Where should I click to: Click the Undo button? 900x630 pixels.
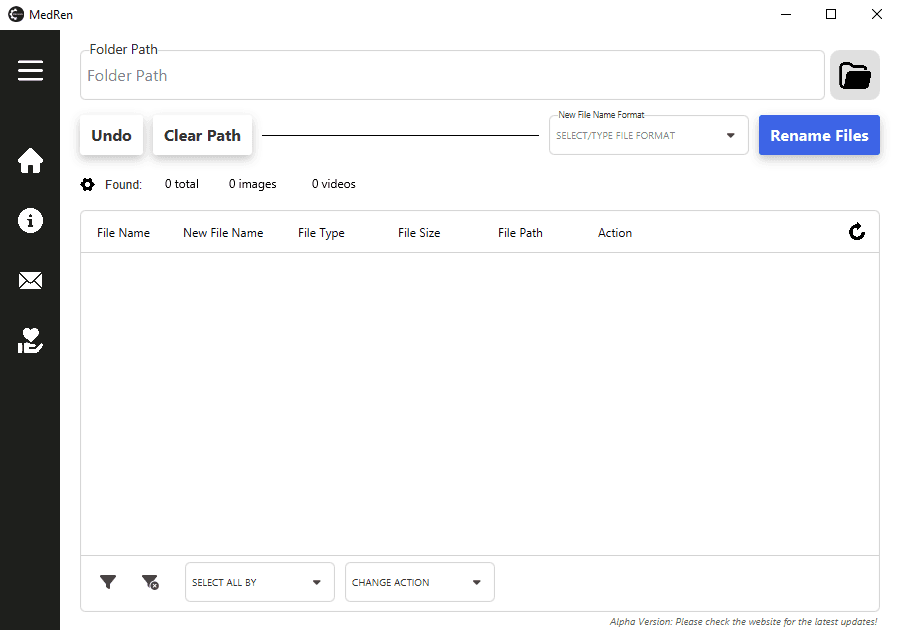(111, 135)
